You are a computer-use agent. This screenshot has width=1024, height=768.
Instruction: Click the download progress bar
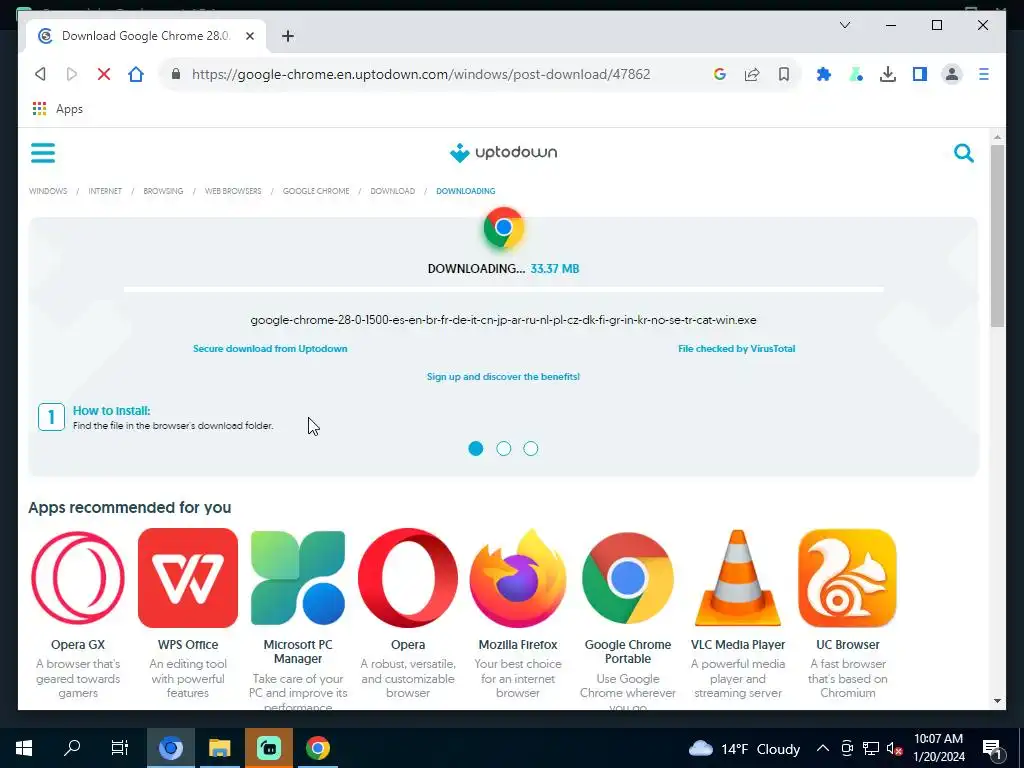pyautogui.click(x=504, y=289)
